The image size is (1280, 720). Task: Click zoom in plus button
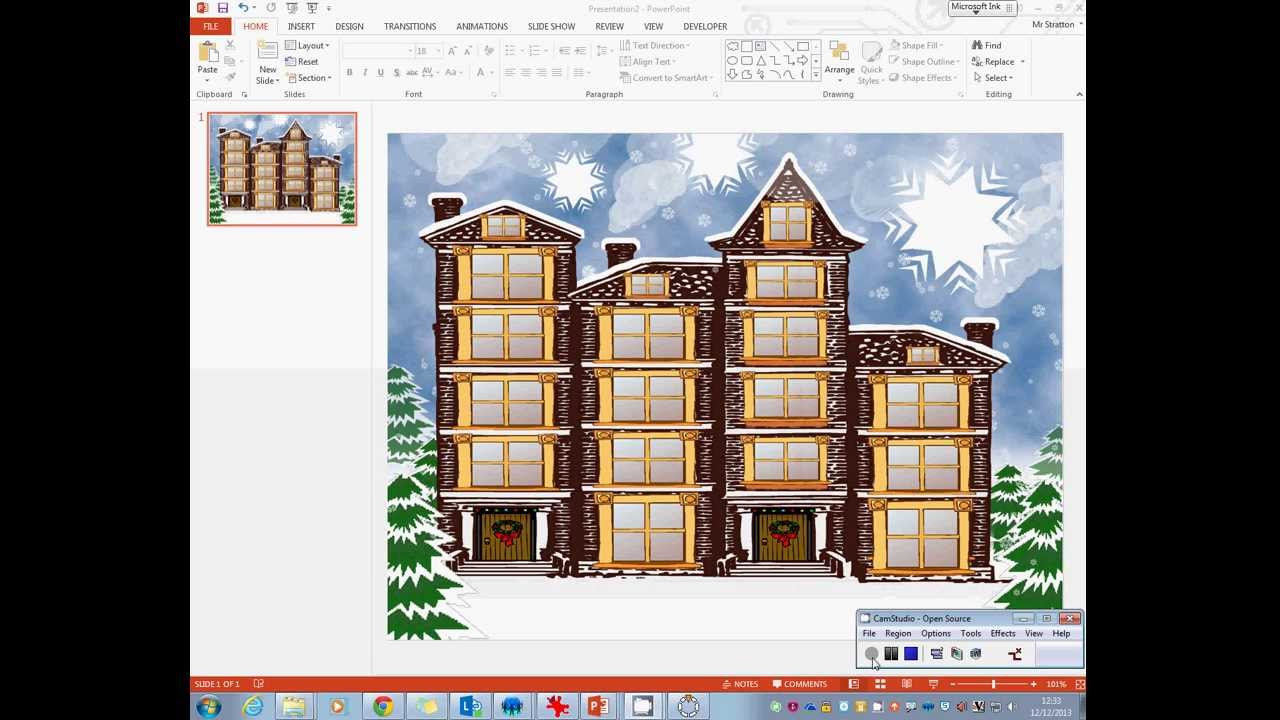click(1033, 684)
